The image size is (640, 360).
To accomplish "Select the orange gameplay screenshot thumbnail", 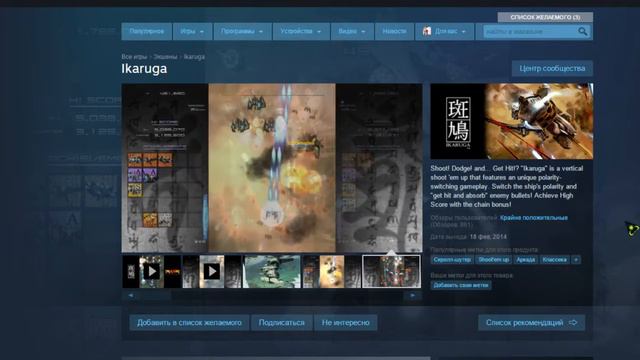I will pos(332,271).
